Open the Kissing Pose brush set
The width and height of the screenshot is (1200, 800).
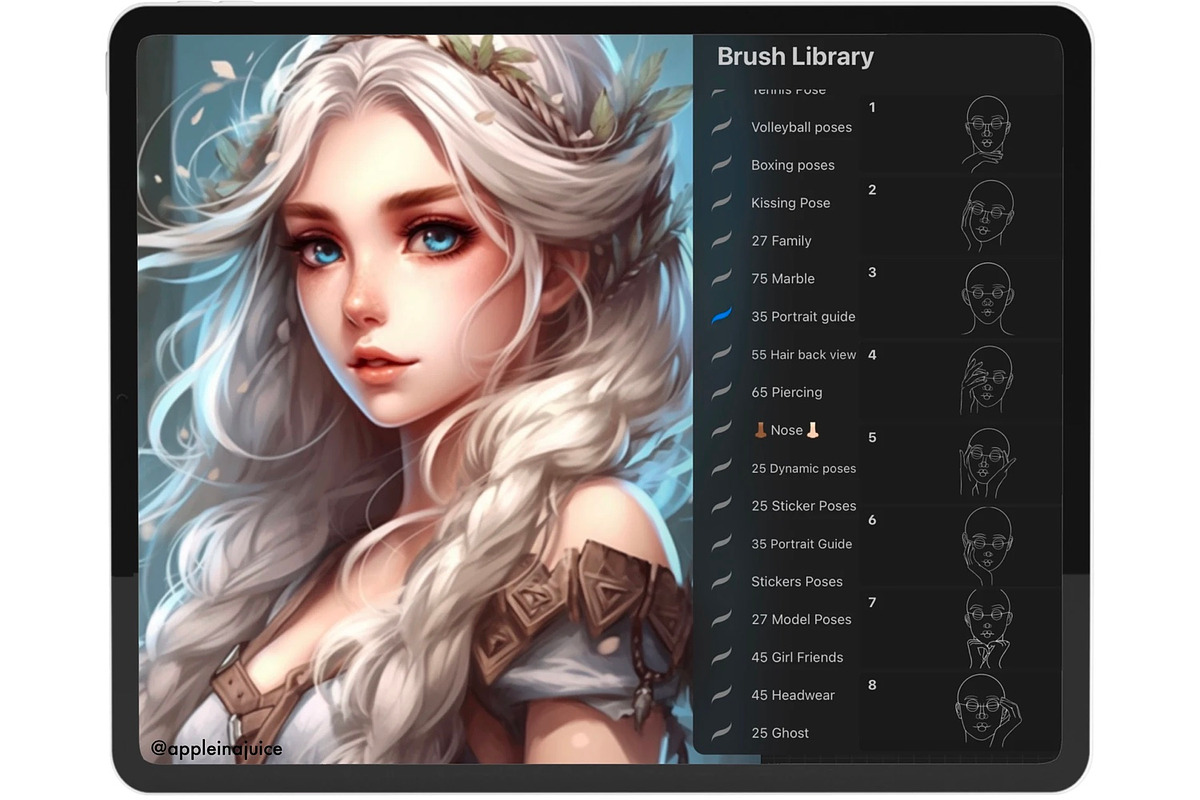(x=790, y=203)
